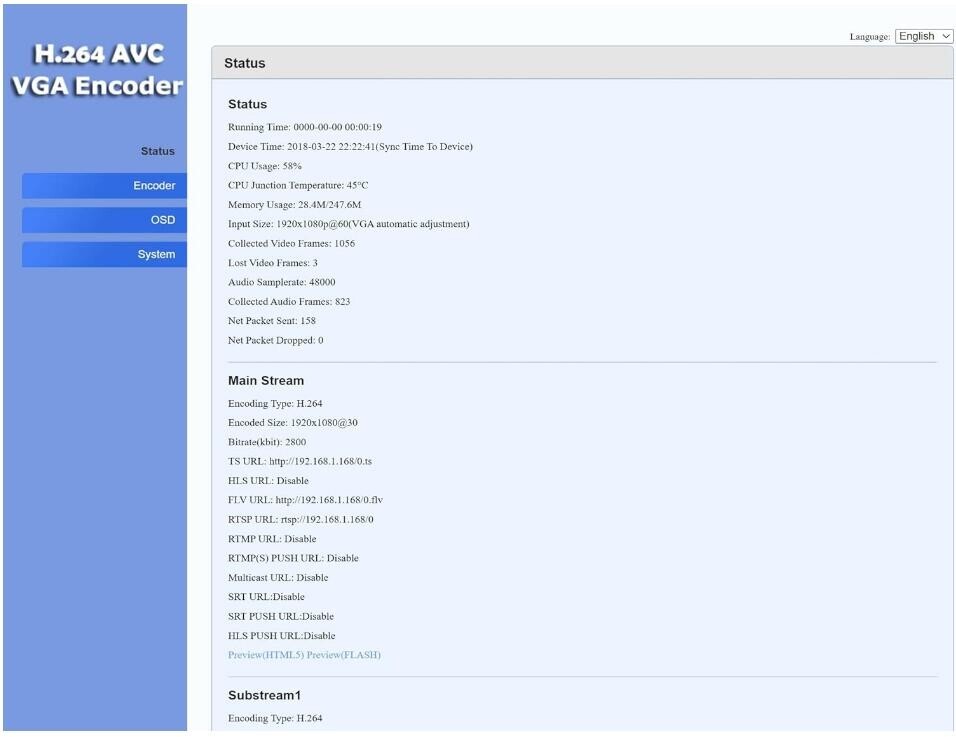Image resolution: width=956 pixels, height=737 pixels.
Task: Click the Substream1 section heading
Action: [264, 695]
